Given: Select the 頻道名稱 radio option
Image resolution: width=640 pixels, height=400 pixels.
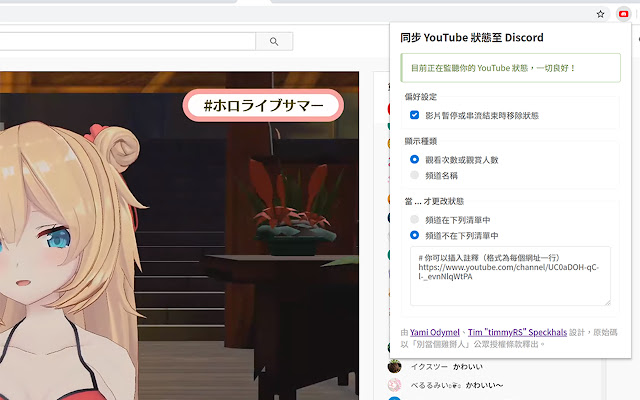Looking at the screenshot, I should 414,175.
